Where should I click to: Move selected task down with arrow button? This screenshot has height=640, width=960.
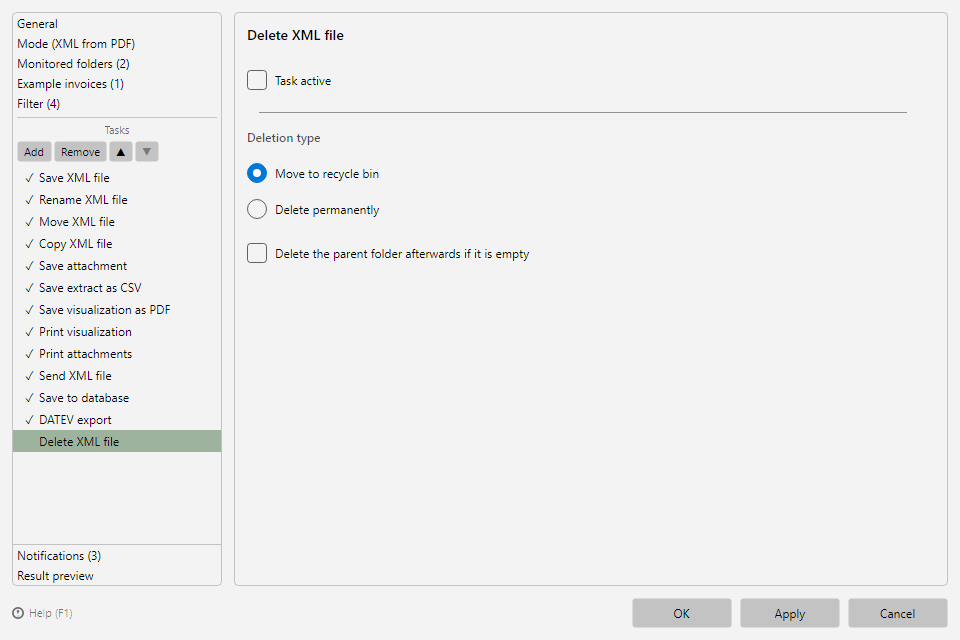(x=147, y=152)
